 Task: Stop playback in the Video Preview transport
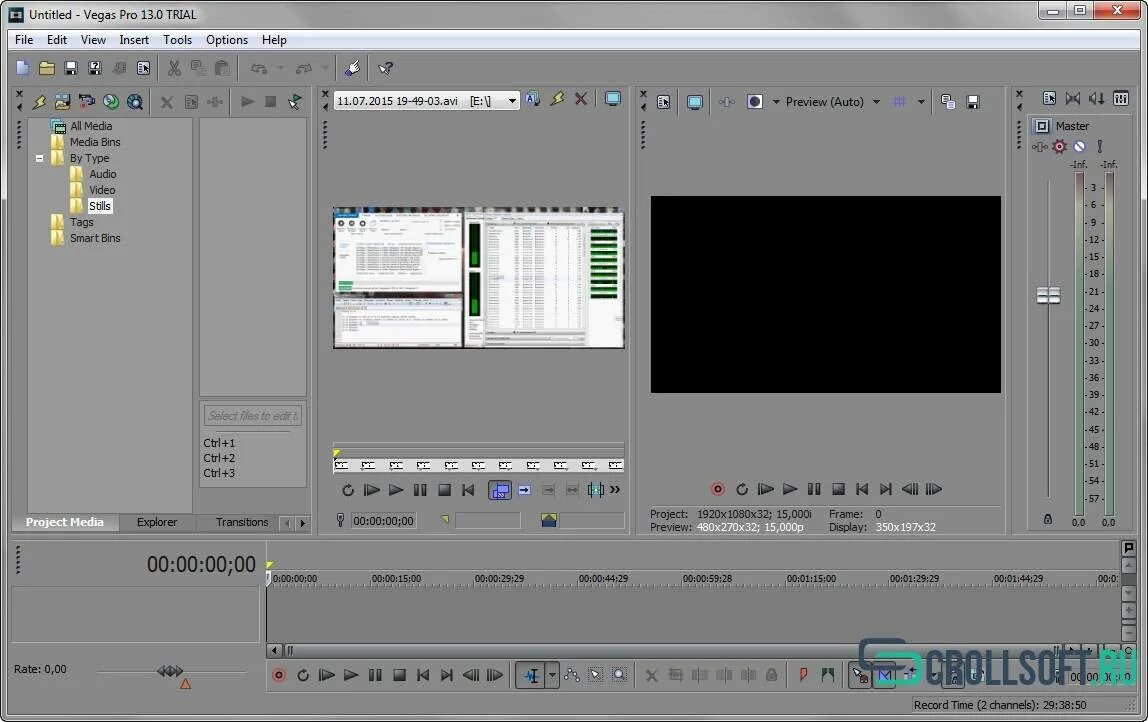click(839, 489)
